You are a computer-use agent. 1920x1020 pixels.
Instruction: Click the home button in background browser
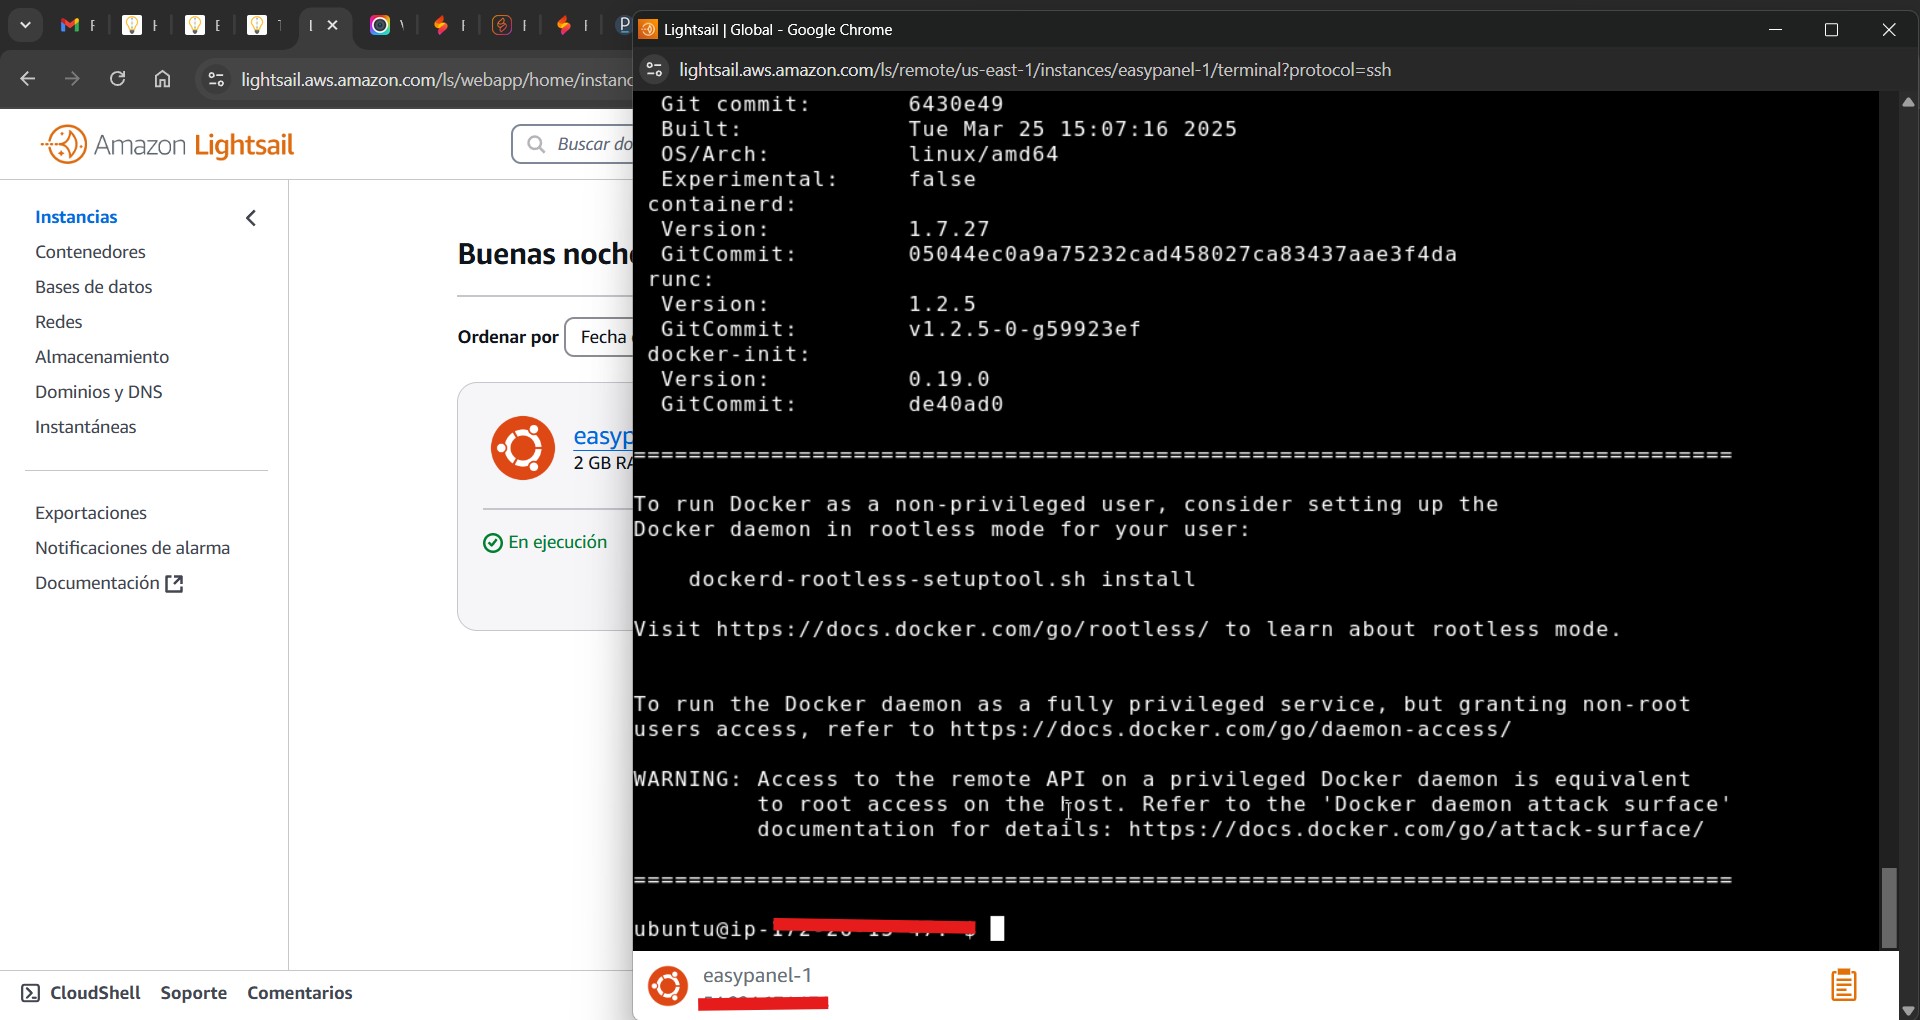click(x=162, y=78)
